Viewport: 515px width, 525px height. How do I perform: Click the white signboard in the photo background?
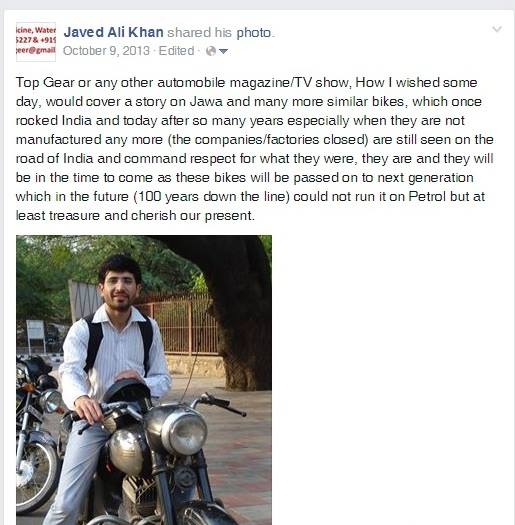point(35,331)
